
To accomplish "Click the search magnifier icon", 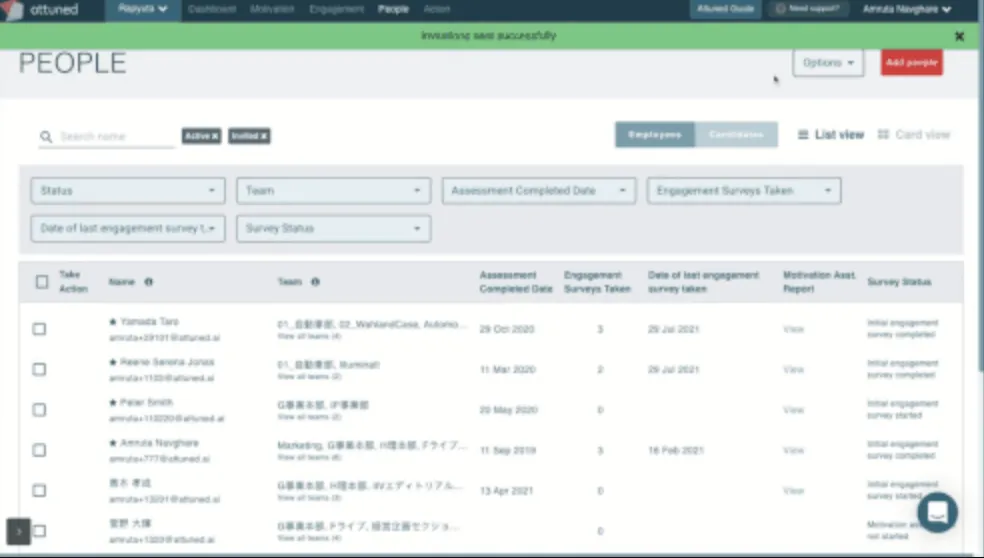I will [x=46, y=137].
